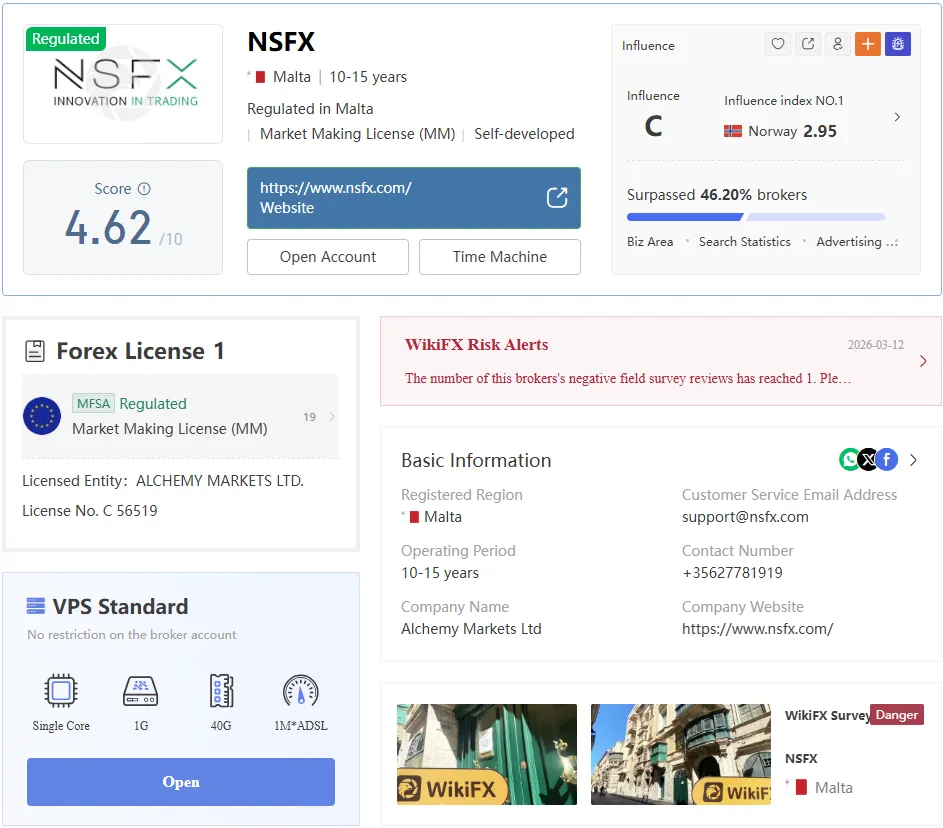Open the https://www.nsfx.com/ Website banner
The image size is (943, 828).
pos(414,198)
